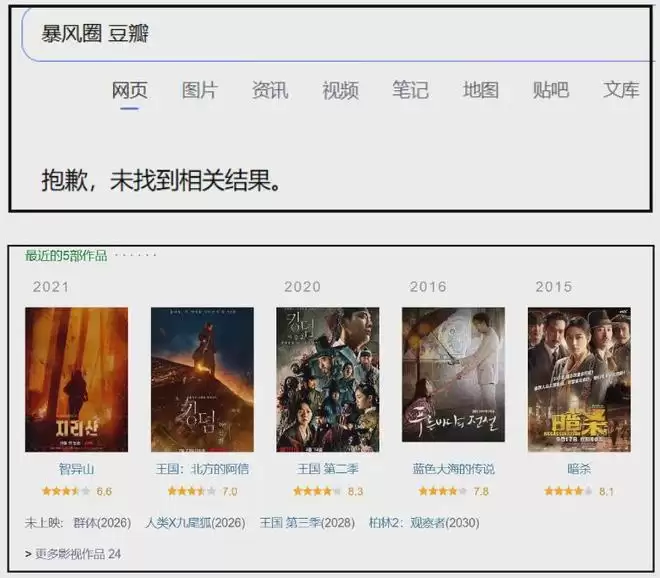Open the 蓝色大海的传说 poster thumbnail
The height and width of the screenshot is (578, 660).
pos(453,380)
